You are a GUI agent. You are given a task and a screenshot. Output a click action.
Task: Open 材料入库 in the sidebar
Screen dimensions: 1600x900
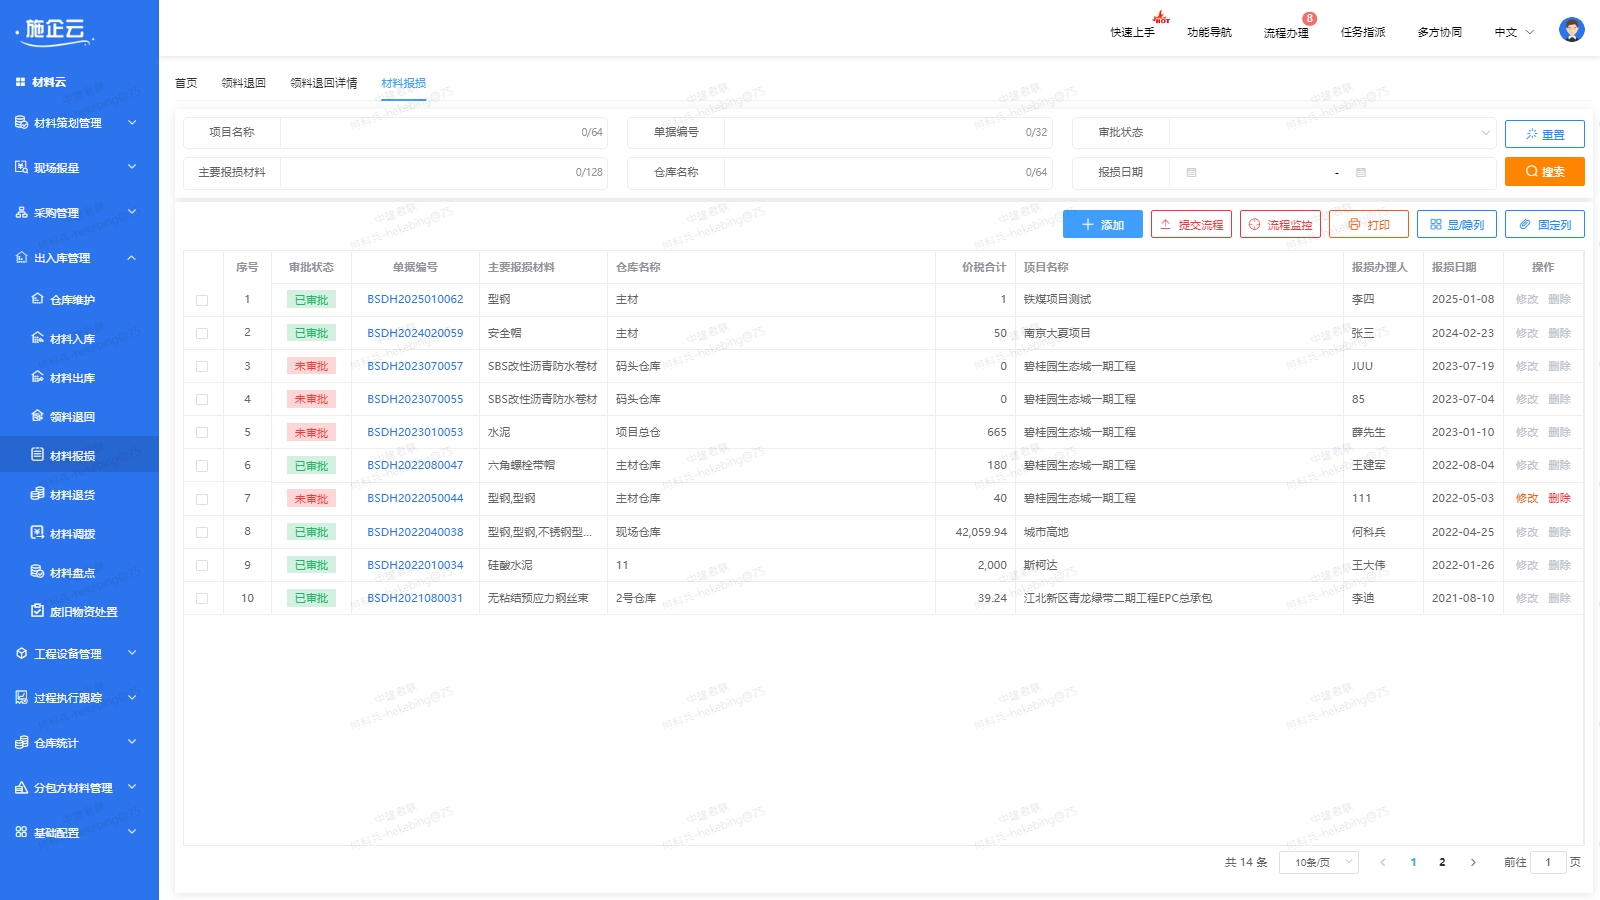pos(72,339)
